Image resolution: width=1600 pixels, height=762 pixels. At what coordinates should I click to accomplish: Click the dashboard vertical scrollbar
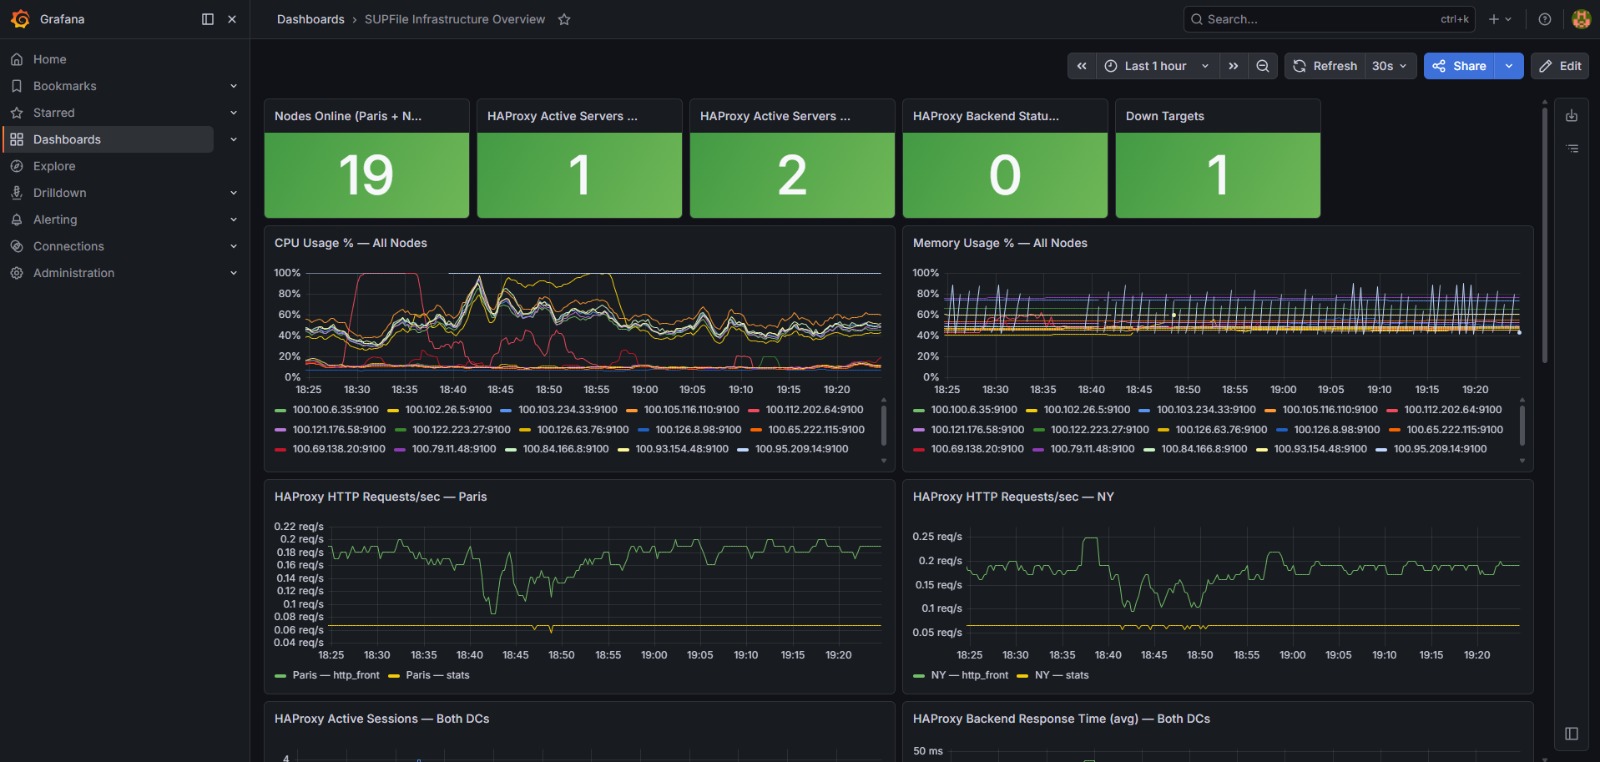click(x=1545, y=235)
